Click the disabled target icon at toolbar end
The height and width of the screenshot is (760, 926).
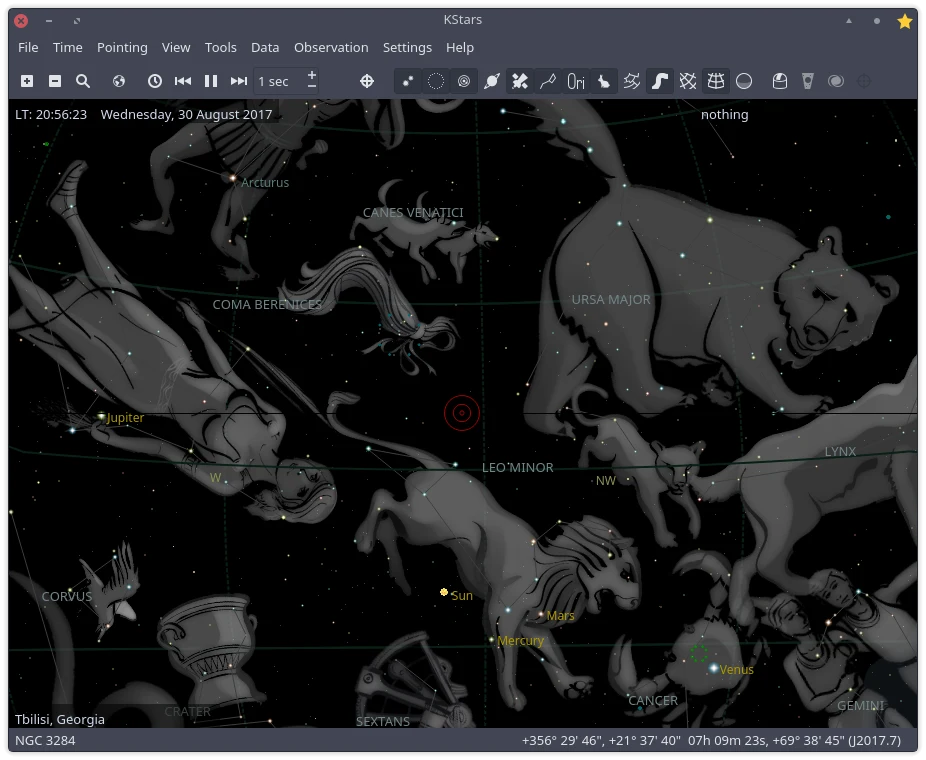[x=864, y=81]
